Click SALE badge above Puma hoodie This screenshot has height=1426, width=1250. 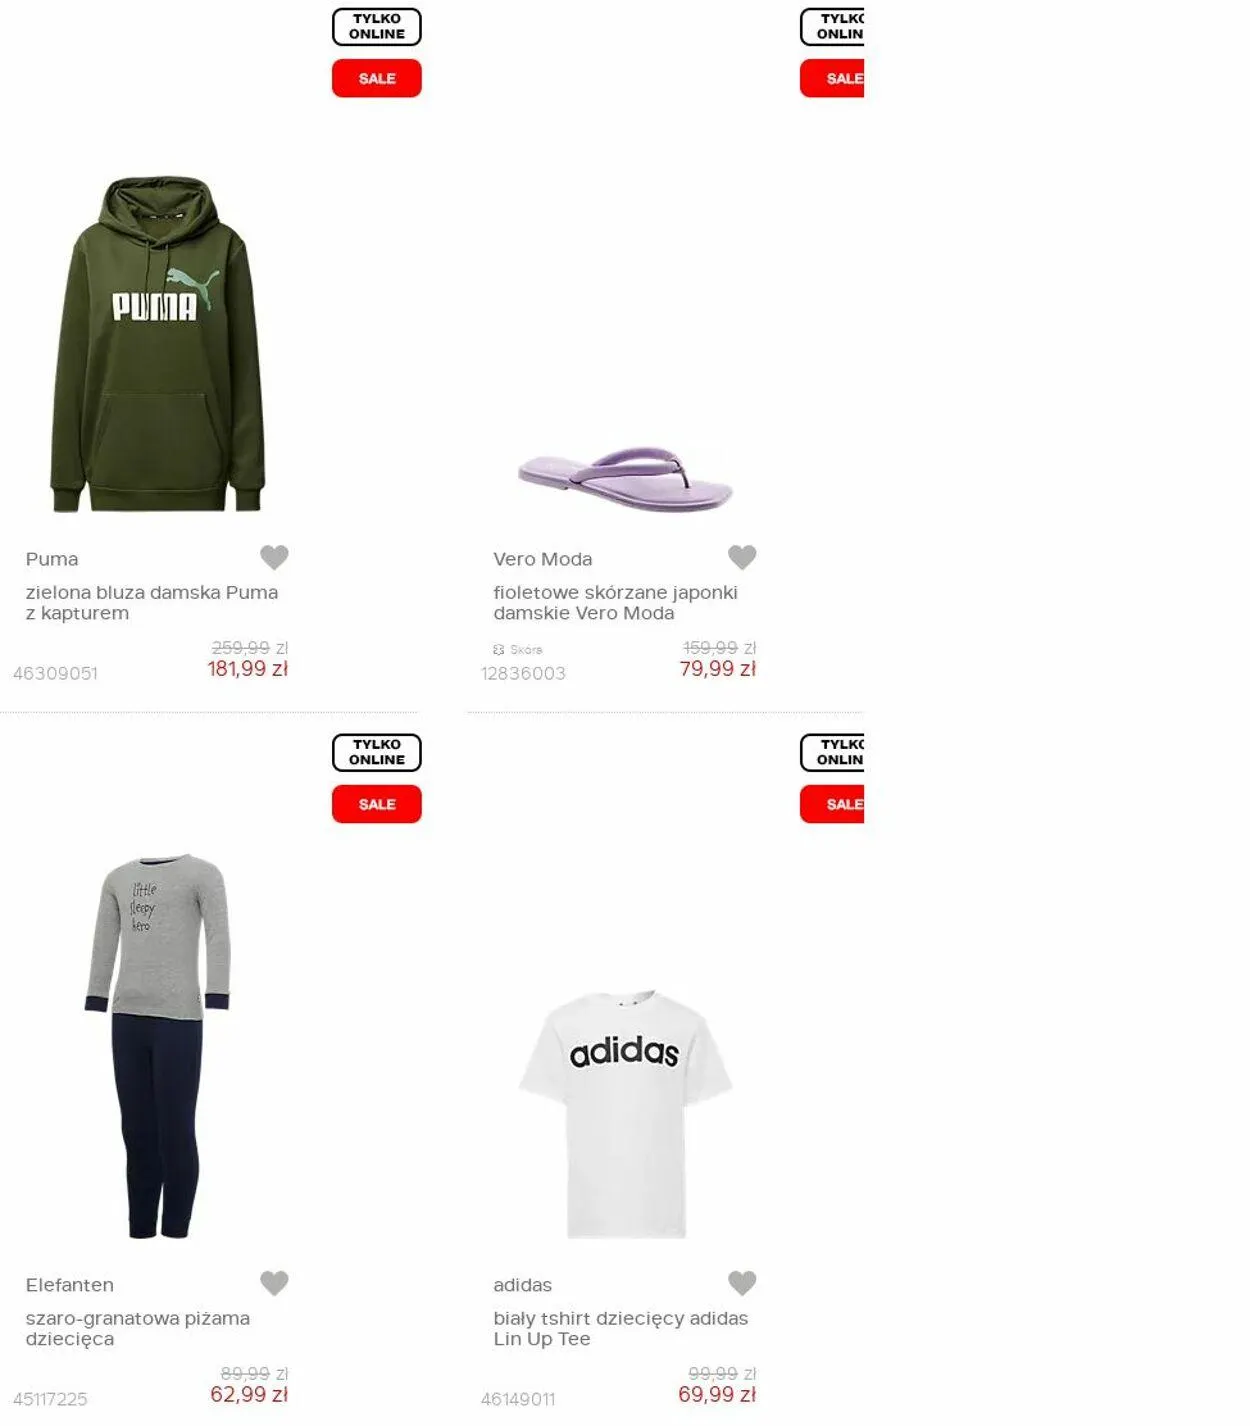point(377,78)
